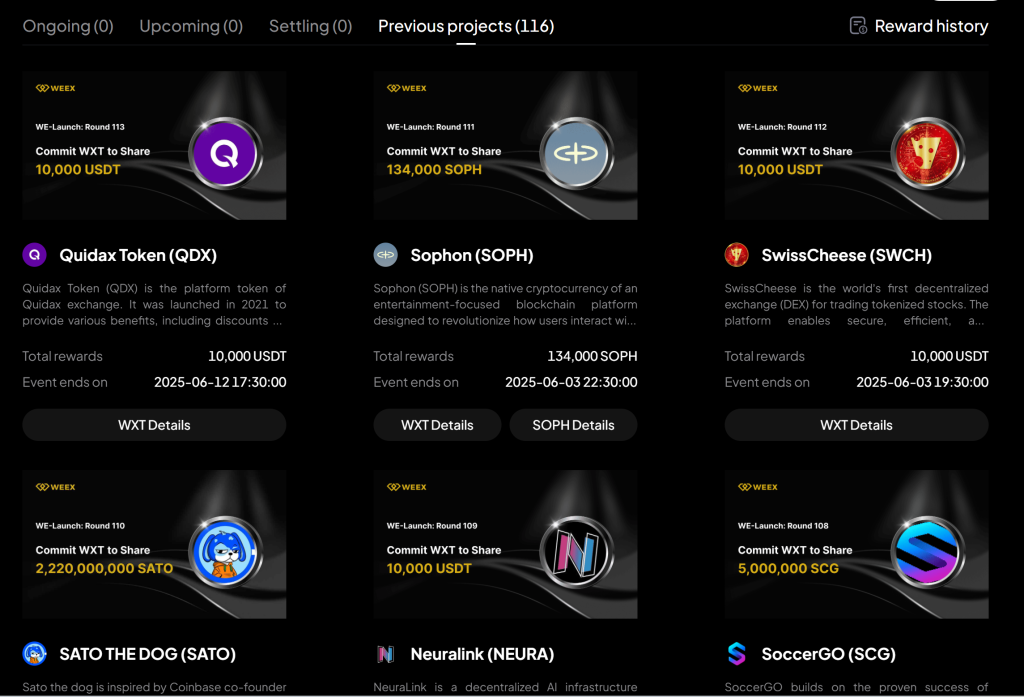Open the Neuralink (NEURA) project title
The width and height of the screenshot is (1024, 697).
coord(482,654)
